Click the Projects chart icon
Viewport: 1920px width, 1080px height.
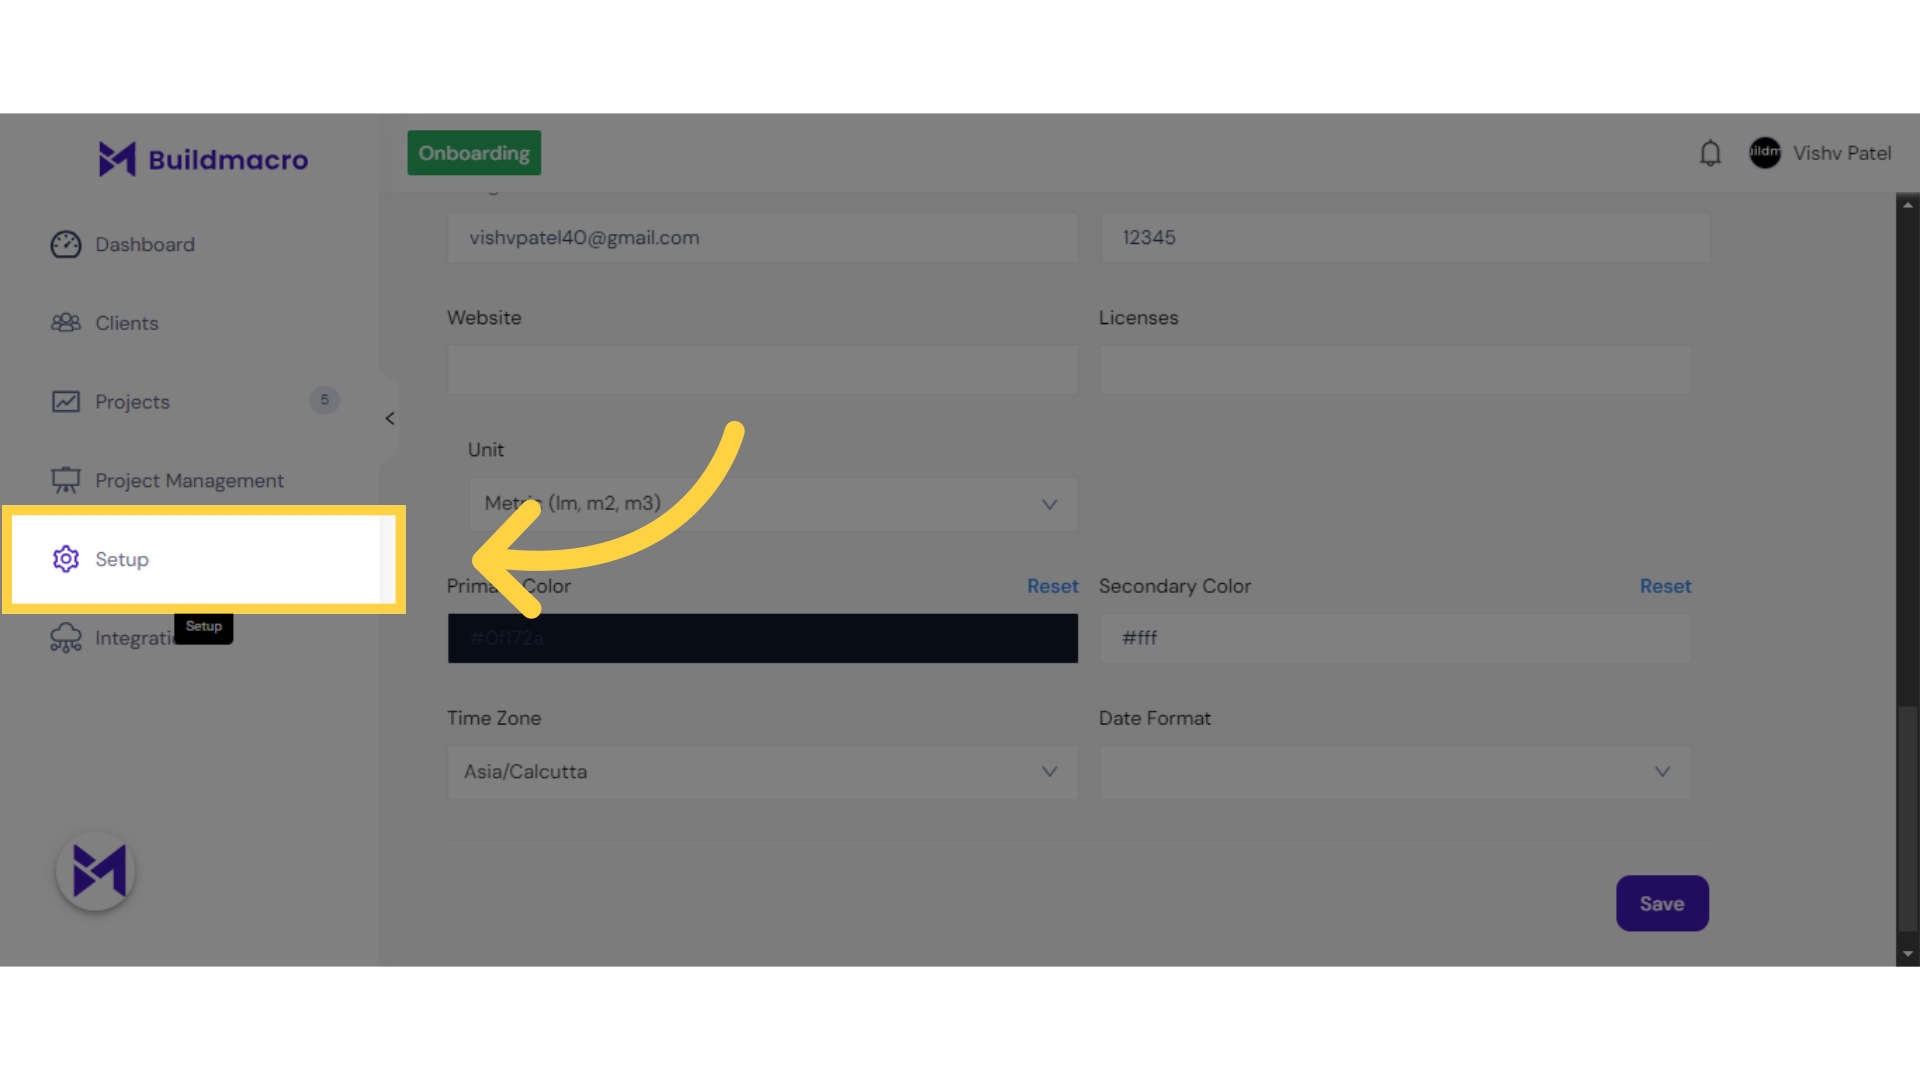[66, 402]
